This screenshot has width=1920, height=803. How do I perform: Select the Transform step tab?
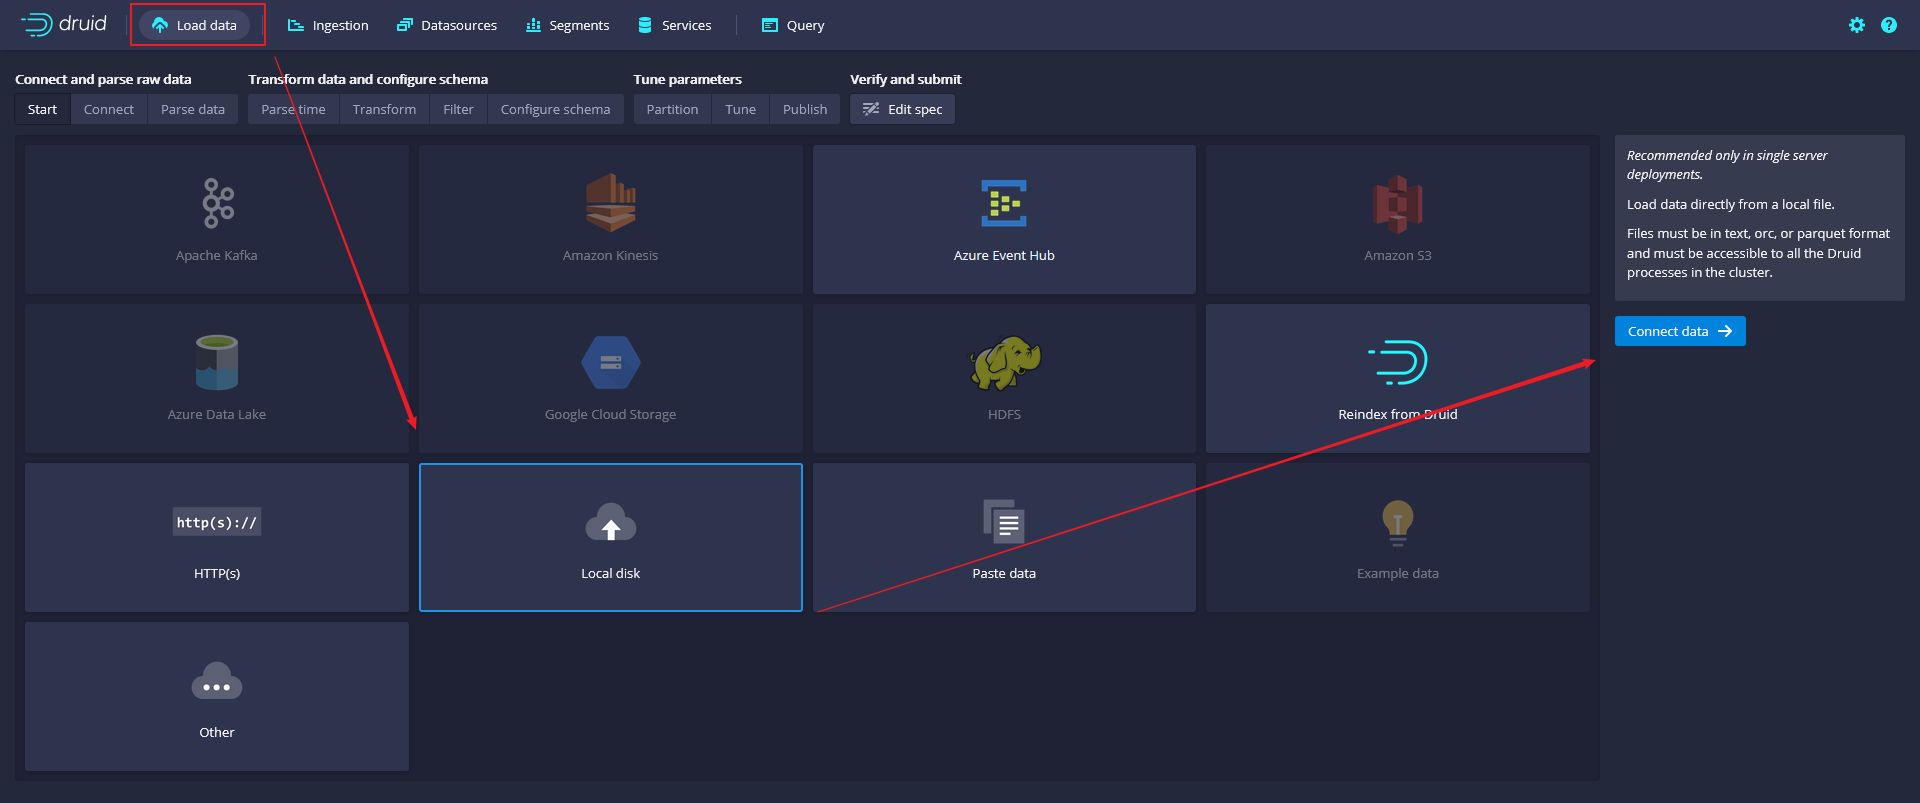click(384, 109)
